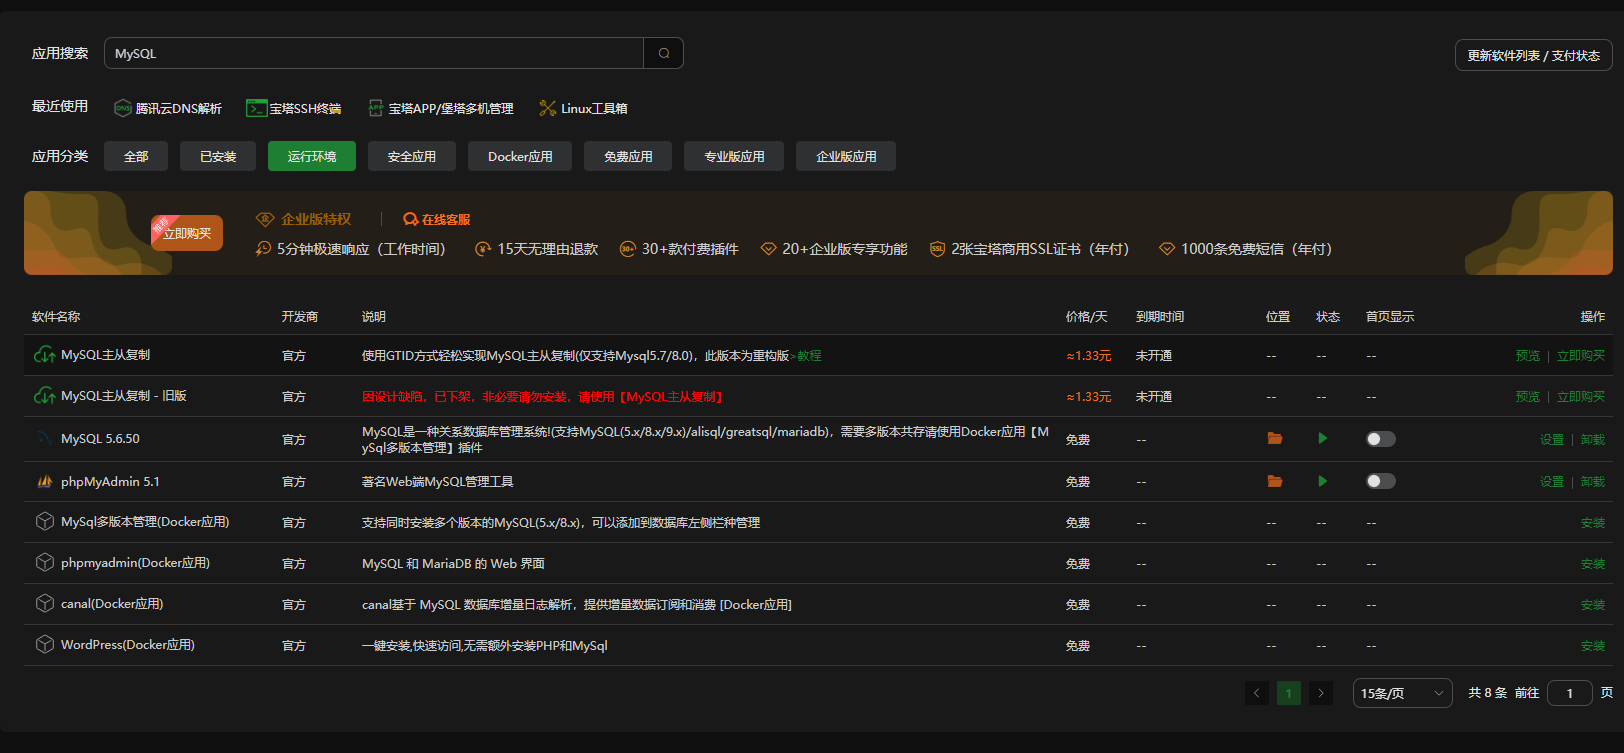The image size is (1624, 753).
Task: Open the MySQL 5.6.50 folder location icon
Action: pyautogui.click(x=1274, y=439)
